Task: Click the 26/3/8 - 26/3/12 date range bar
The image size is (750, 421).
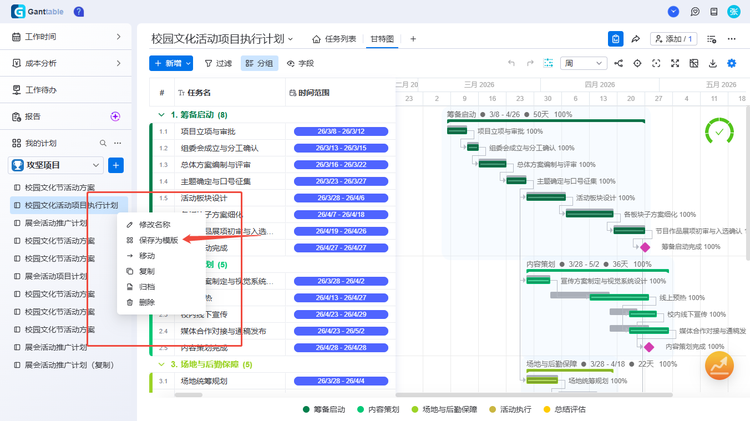Action: 341,131
